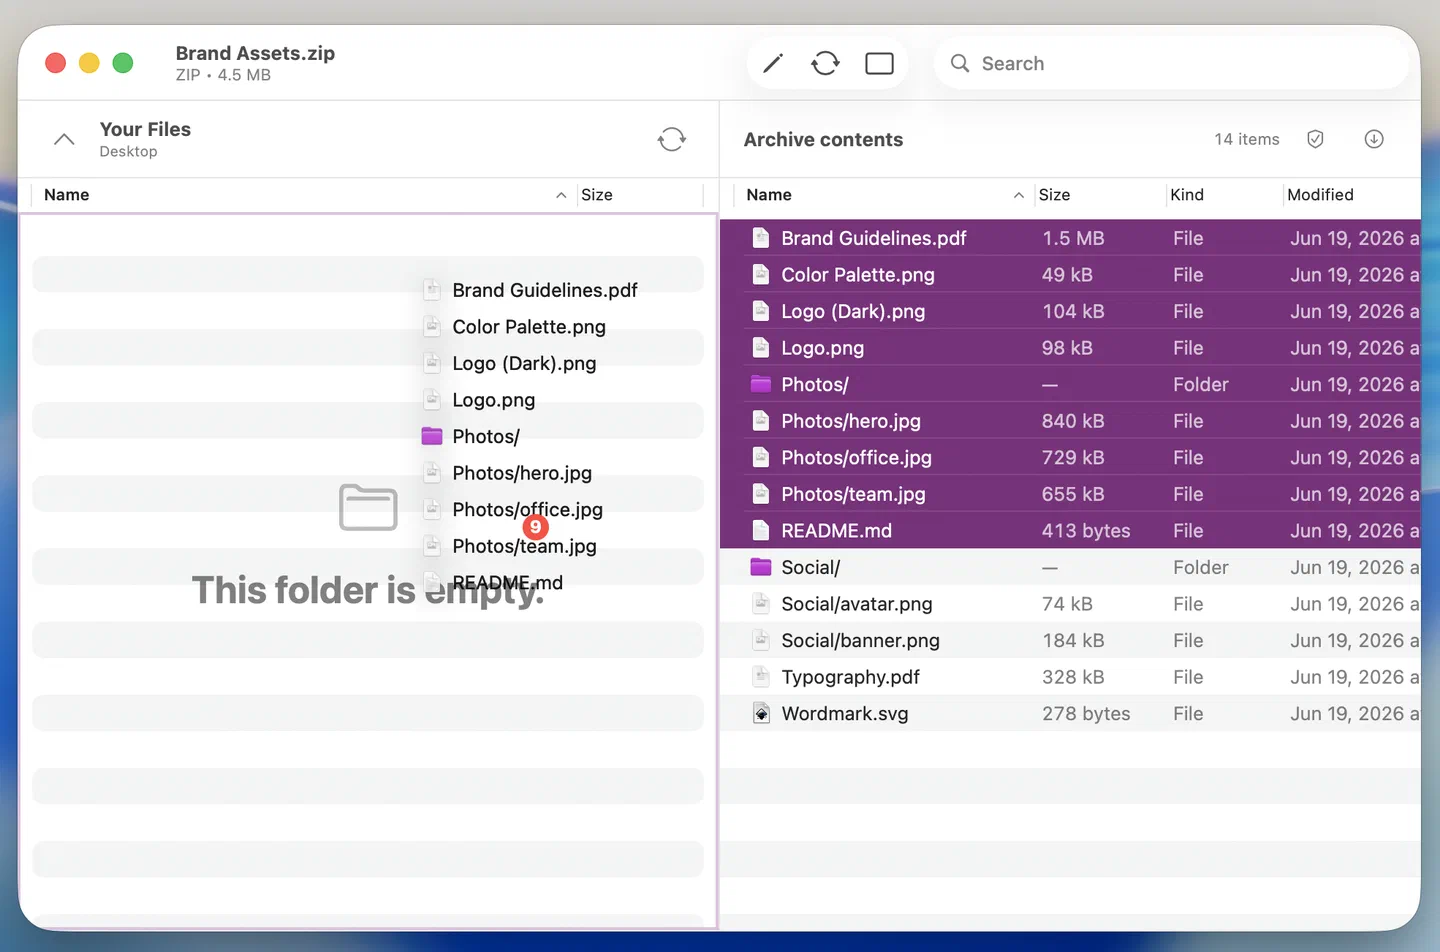Screen dimensions: 1440x952
Task: Click the Wordmark.svg file name
Action: click(845, 714)
